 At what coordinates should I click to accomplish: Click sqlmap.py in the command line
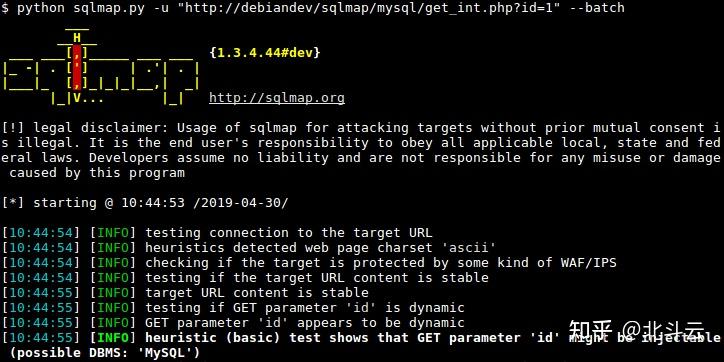pyautogui.click(x=109, y=8)
